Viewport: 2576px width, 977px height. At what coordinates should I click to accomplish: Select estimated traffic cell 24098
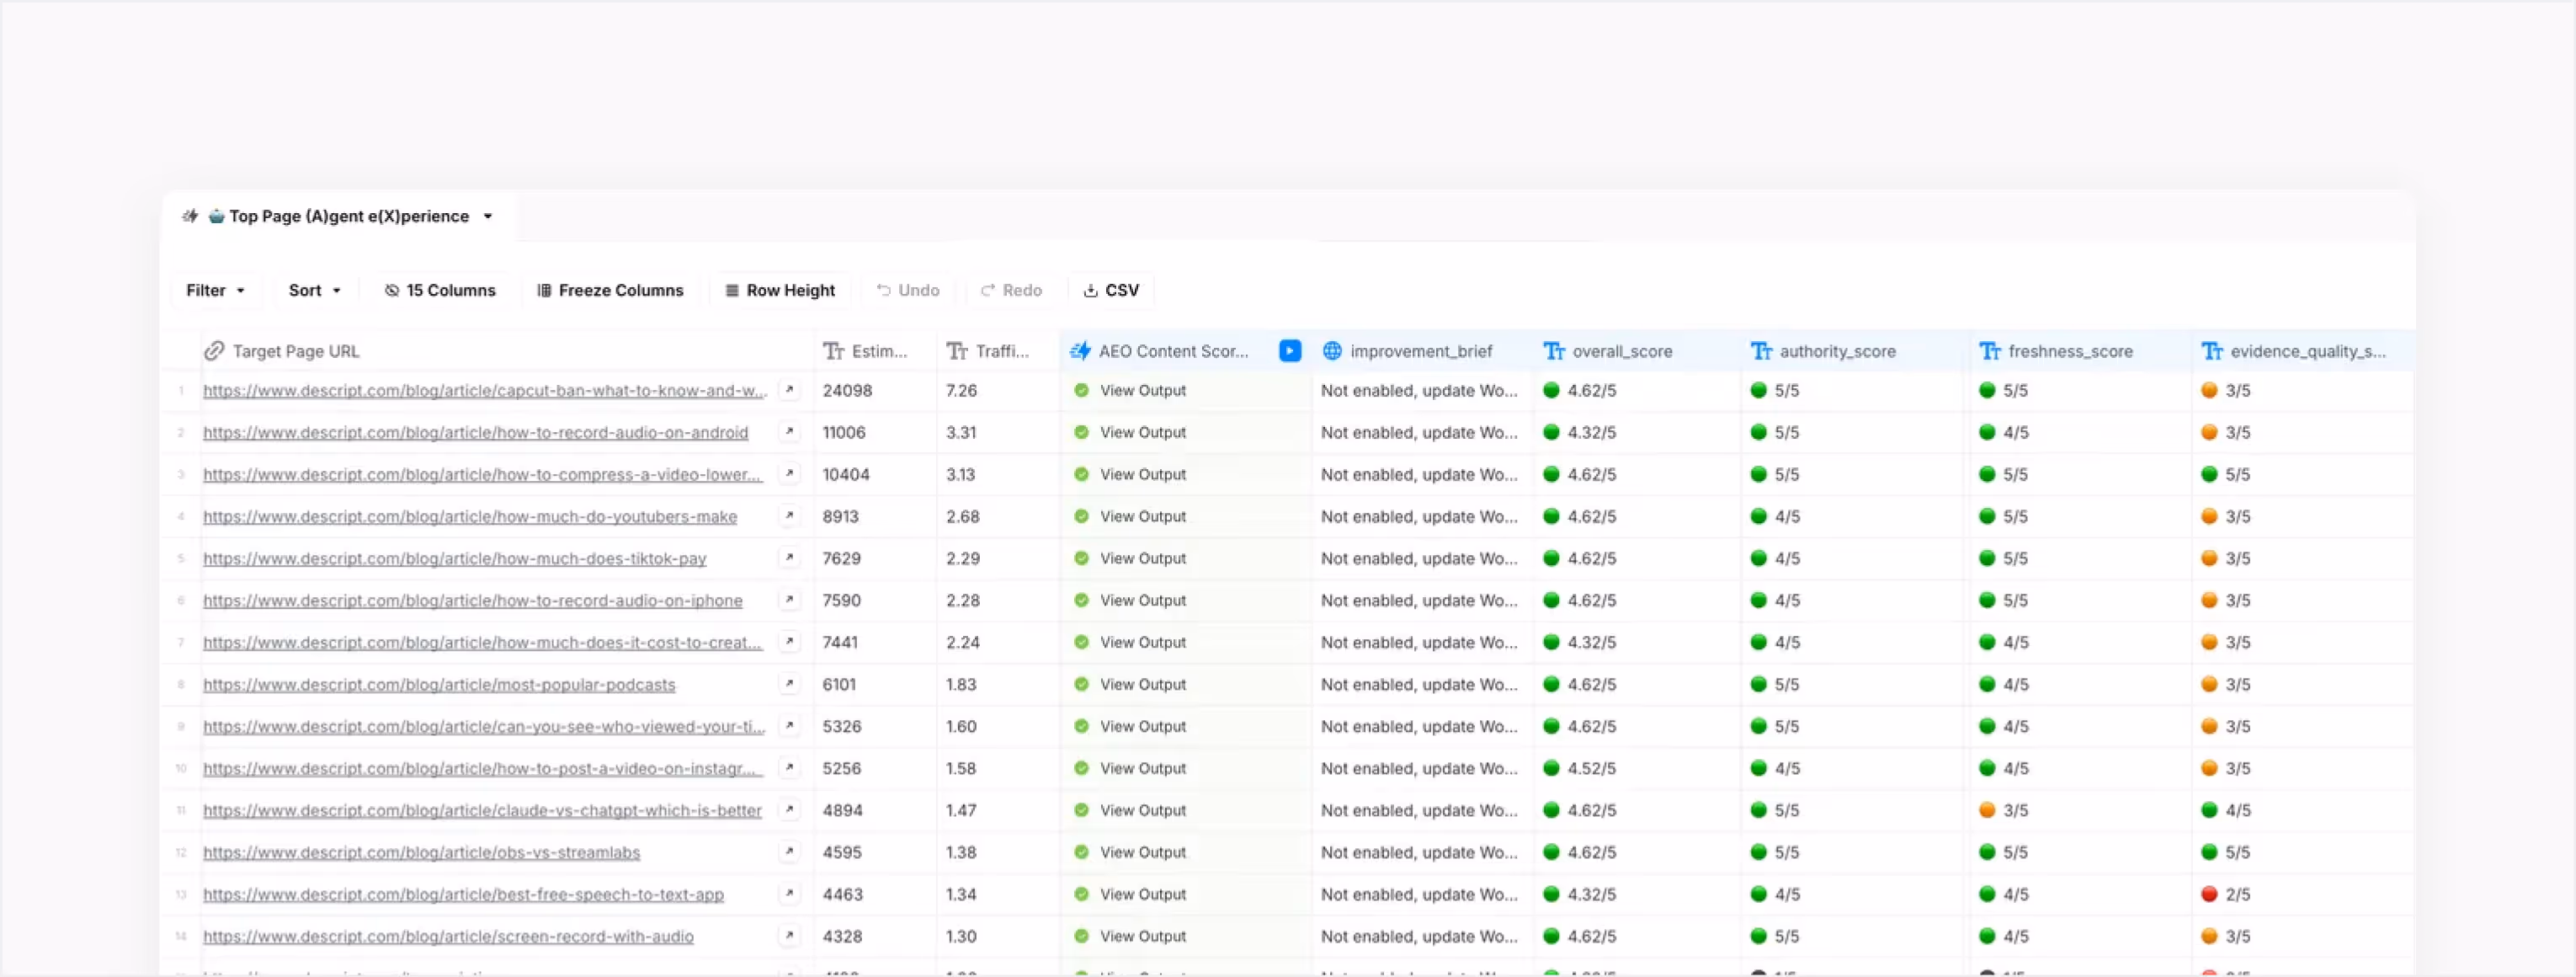click(847, 390)
